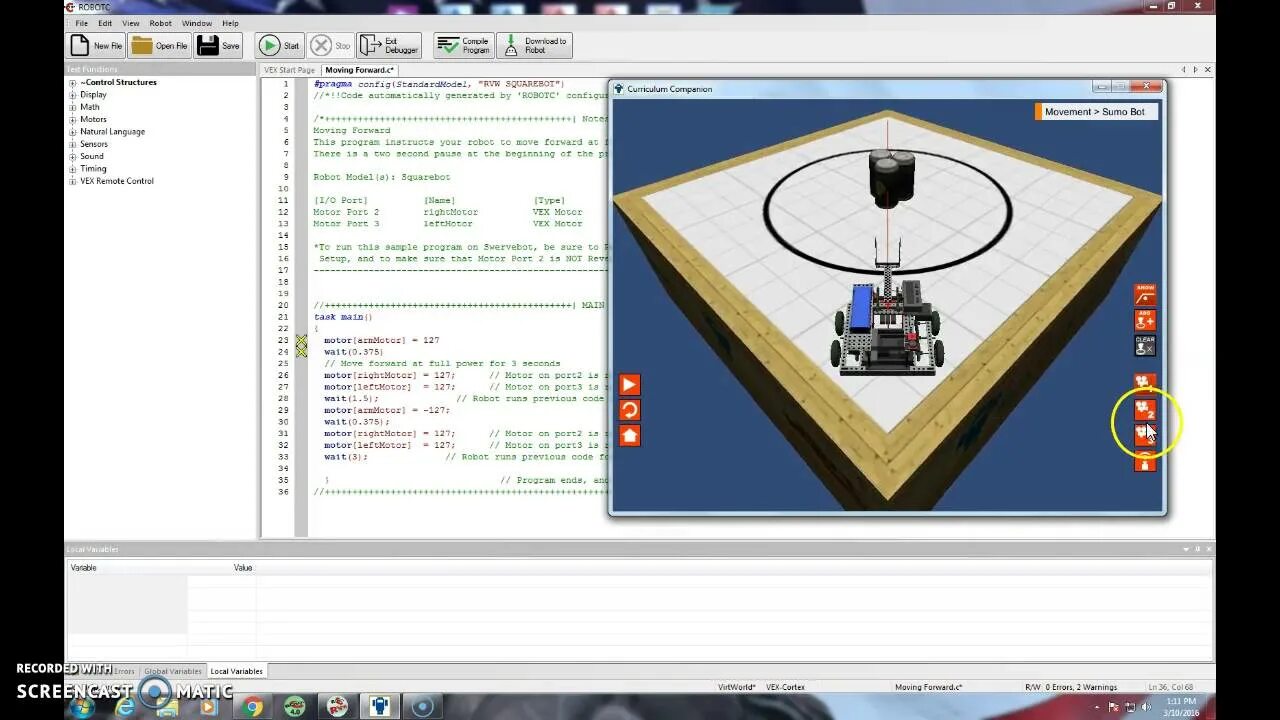Select the Local Variables tab
This screenshot has height=720, width=1280.
[x=236, y=671]
